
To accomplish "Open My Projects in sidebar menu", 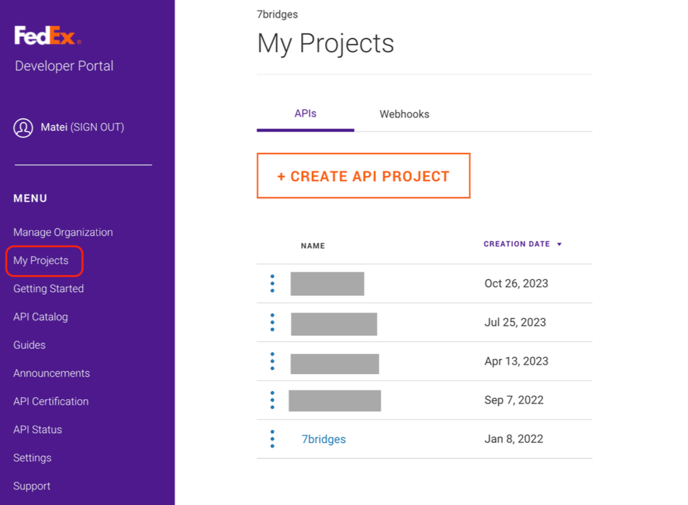I will (x=41, y=261).
